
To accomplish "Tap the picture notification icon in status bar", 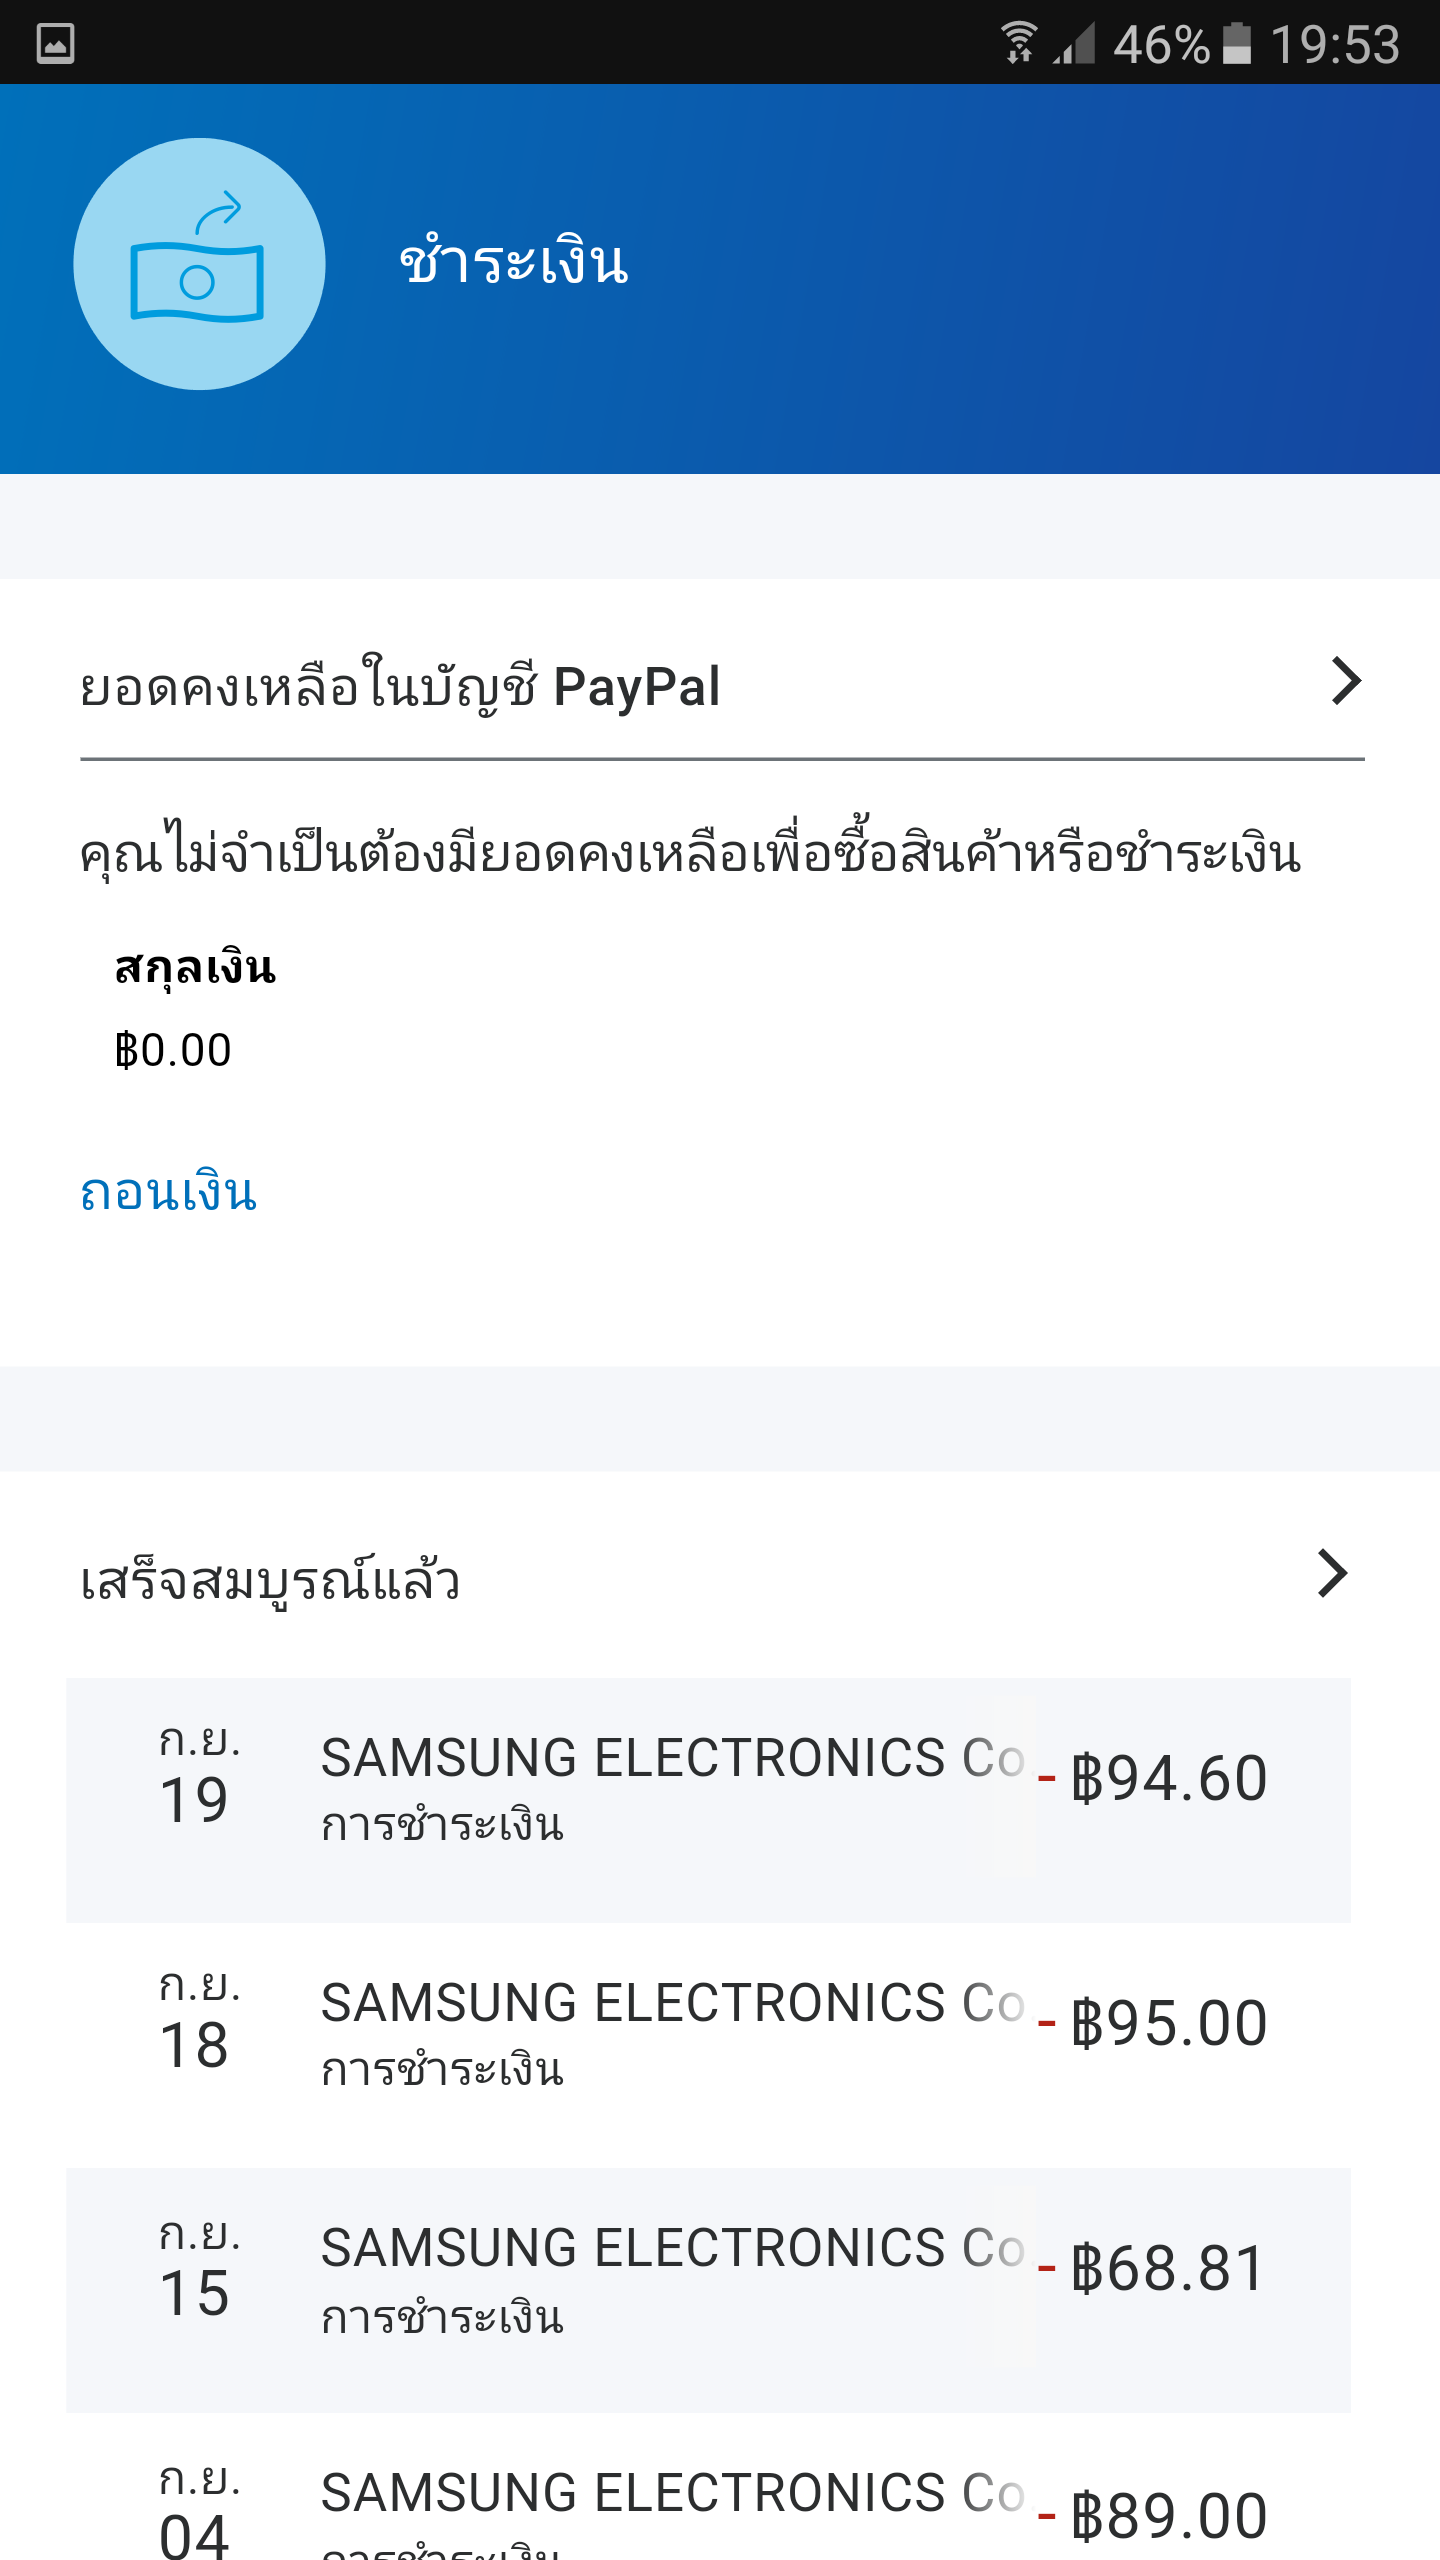I will [55, 43].
